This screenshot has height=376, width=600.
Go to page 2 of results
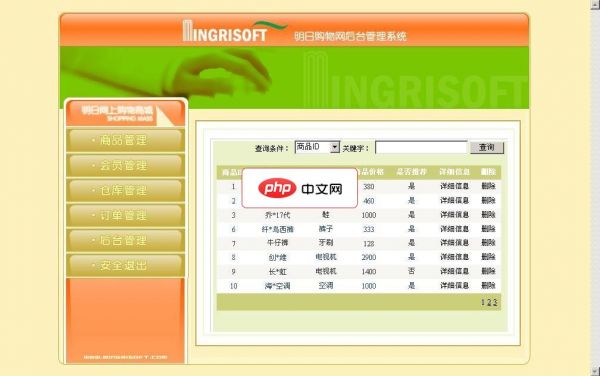coord(489,303)
